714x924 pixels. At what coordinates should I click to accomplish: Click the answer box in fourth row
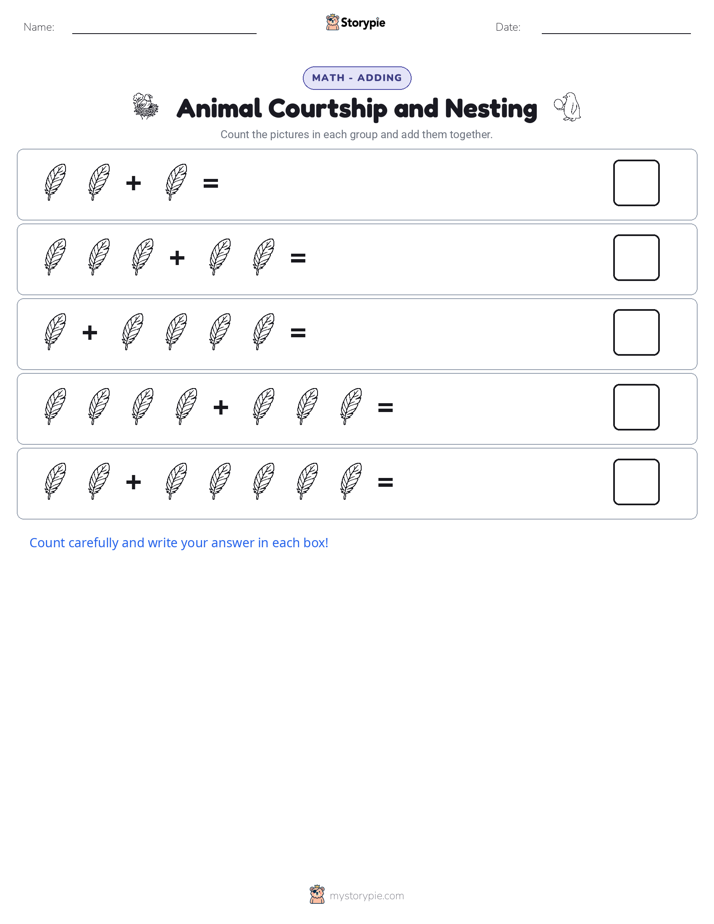pyautogui.click(x=636, y=407)
